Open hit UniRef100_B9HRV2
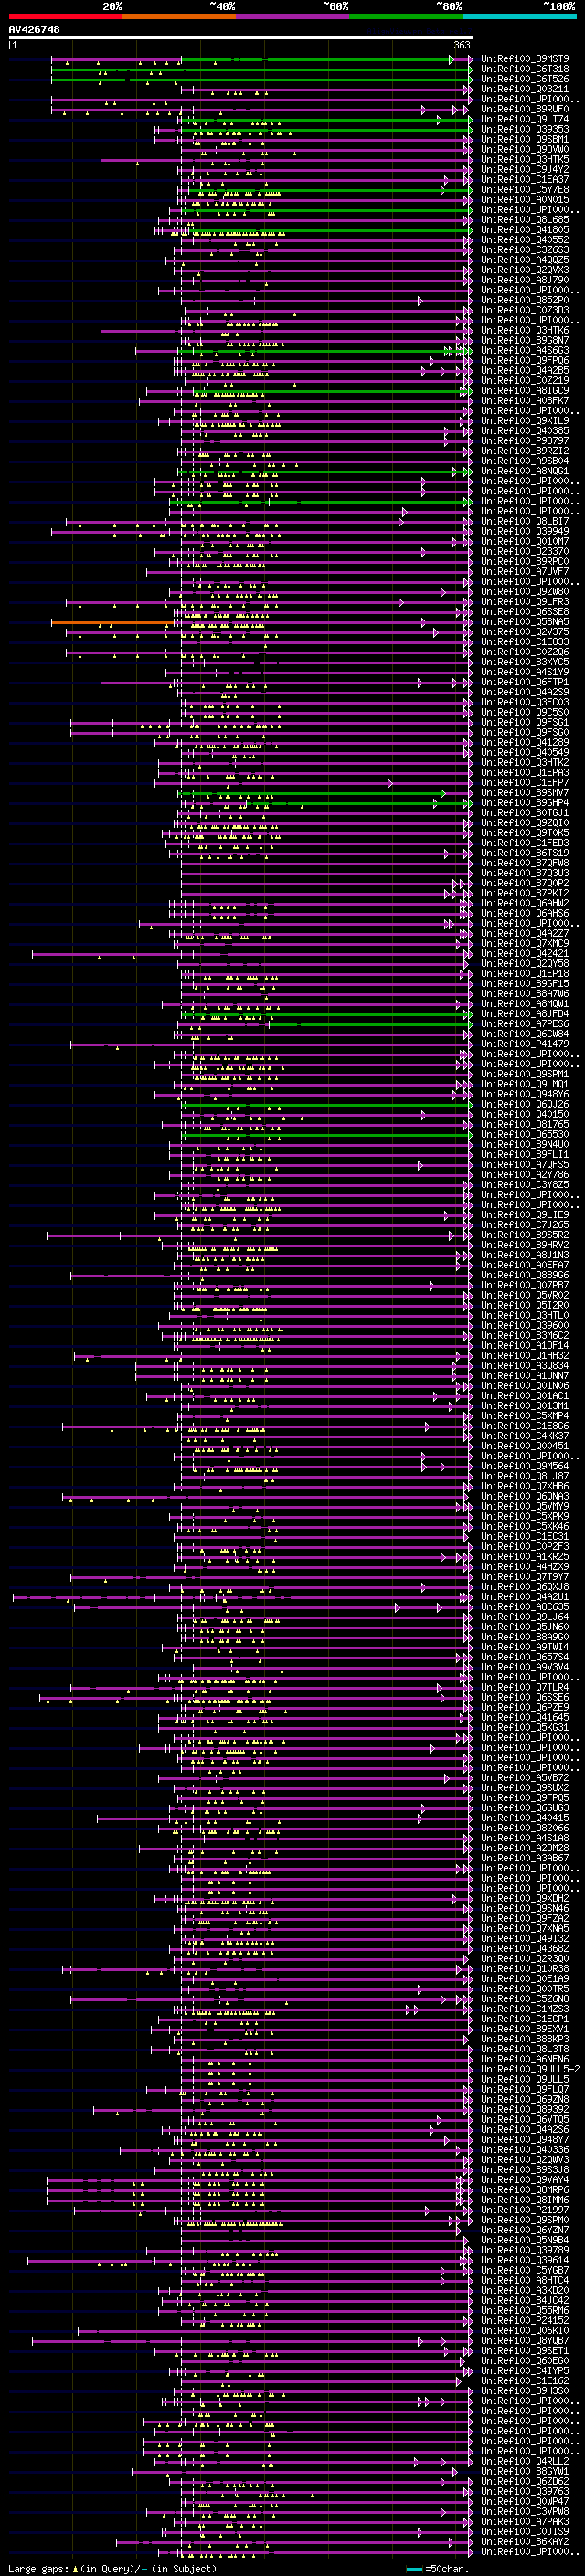The image size is (585, 2576). [525, 1245]
